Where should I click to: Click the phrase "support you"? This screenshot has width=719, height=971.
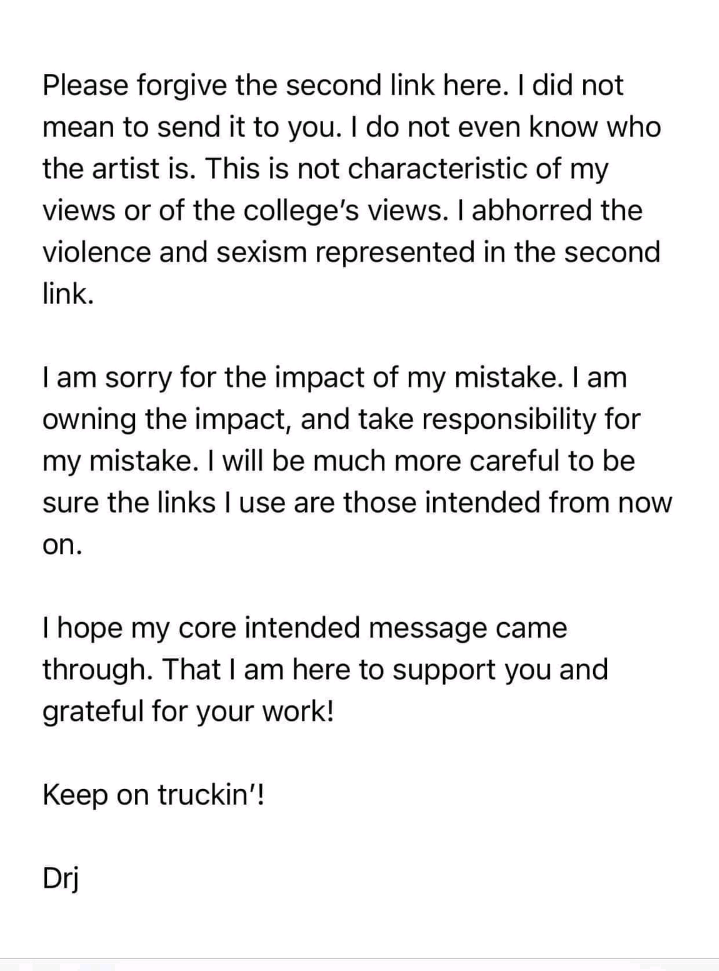pos(495,670)
